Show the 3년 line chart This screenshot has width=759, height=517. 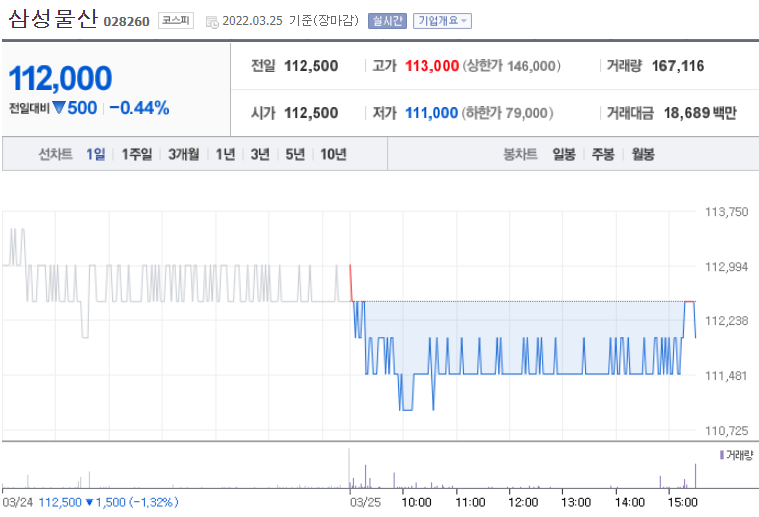tap(260, 154)
